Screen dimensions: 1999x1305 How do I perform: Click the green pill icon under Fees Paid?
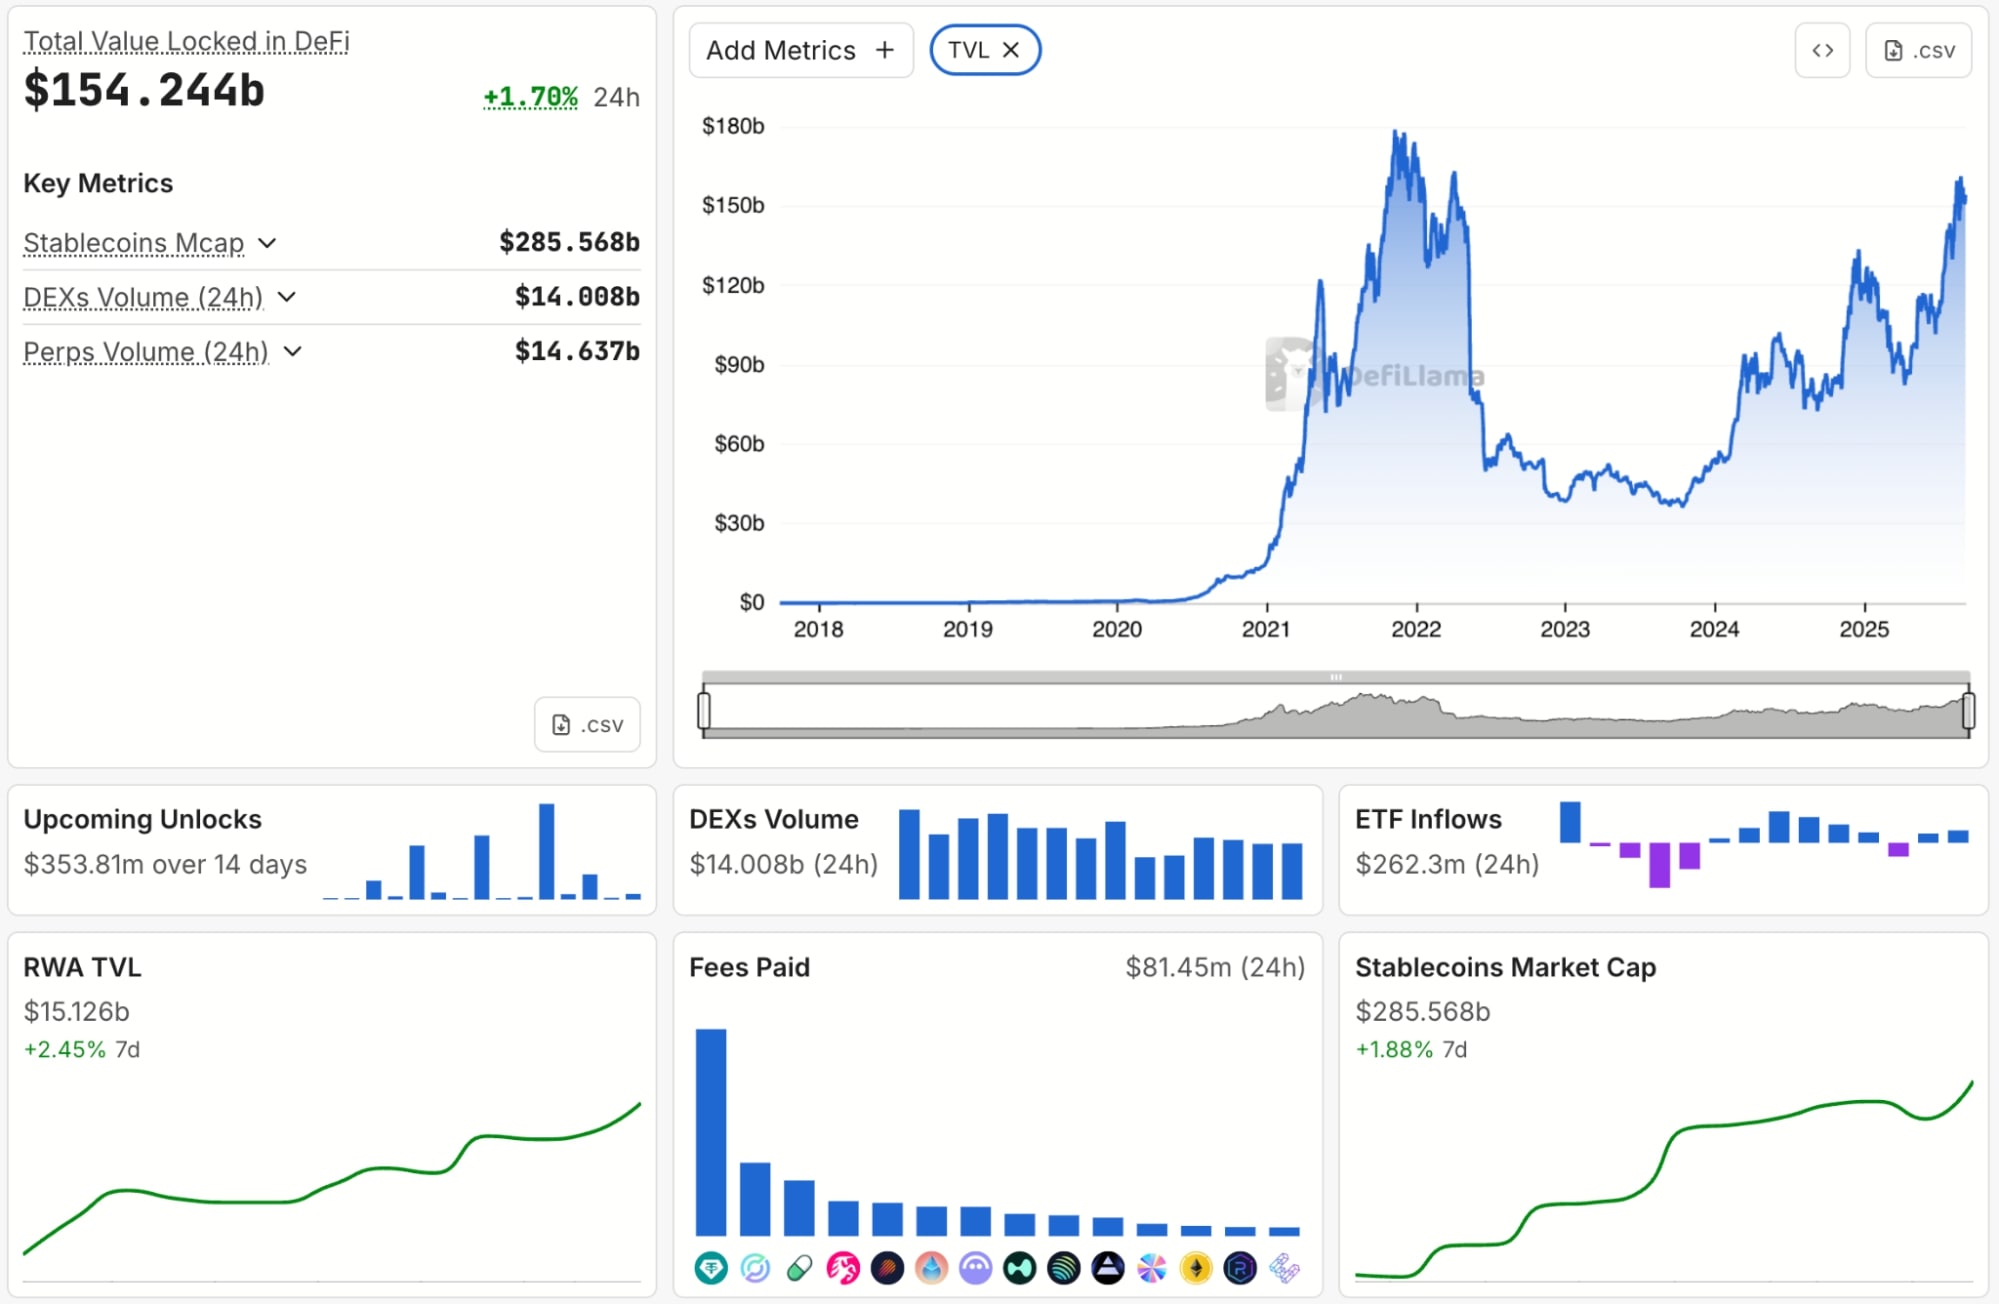click(x=799, y=1269)
